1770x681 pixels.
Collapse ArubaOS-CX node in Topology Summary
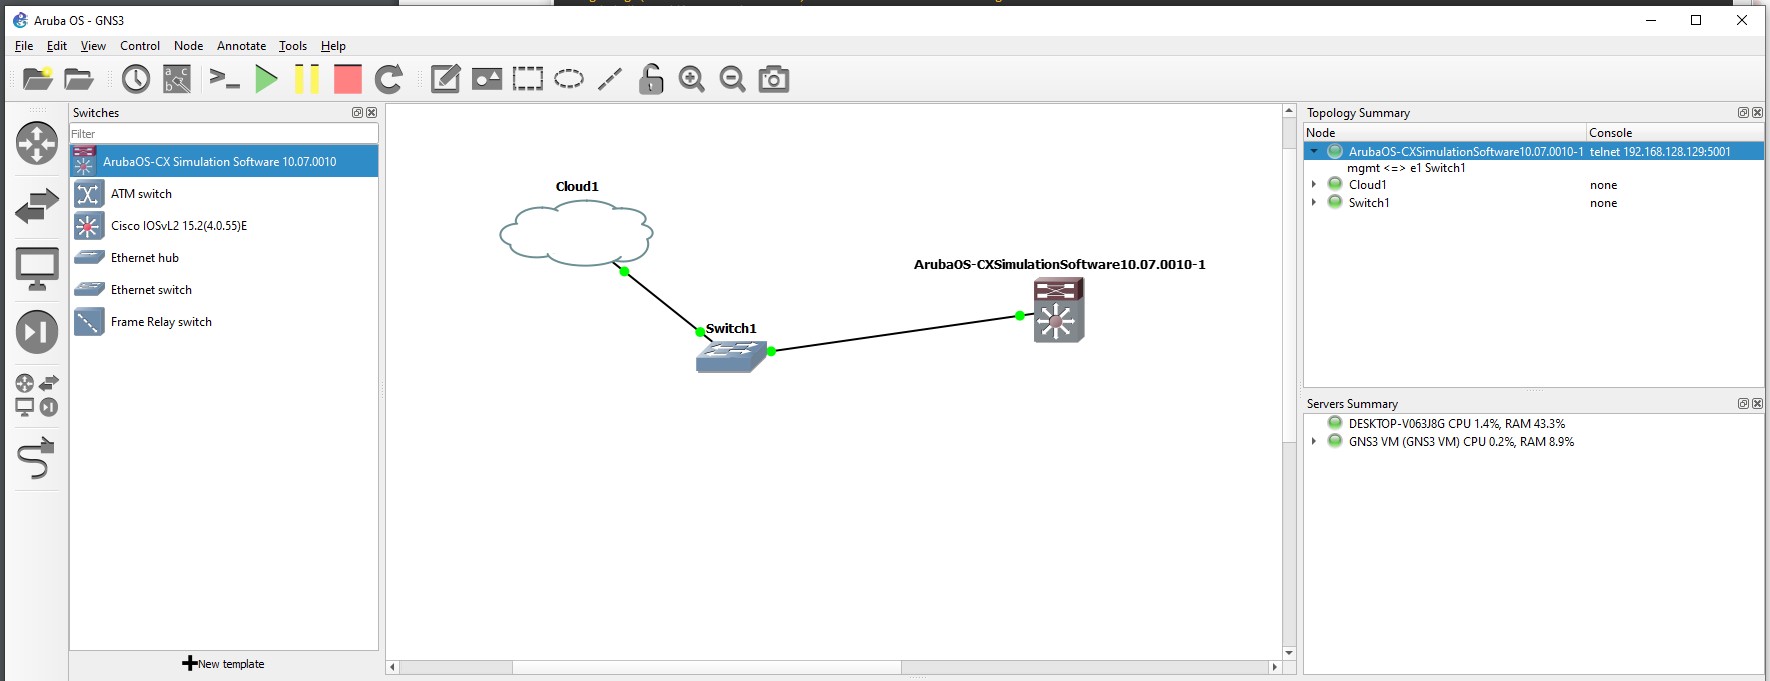pos(1314,151)
